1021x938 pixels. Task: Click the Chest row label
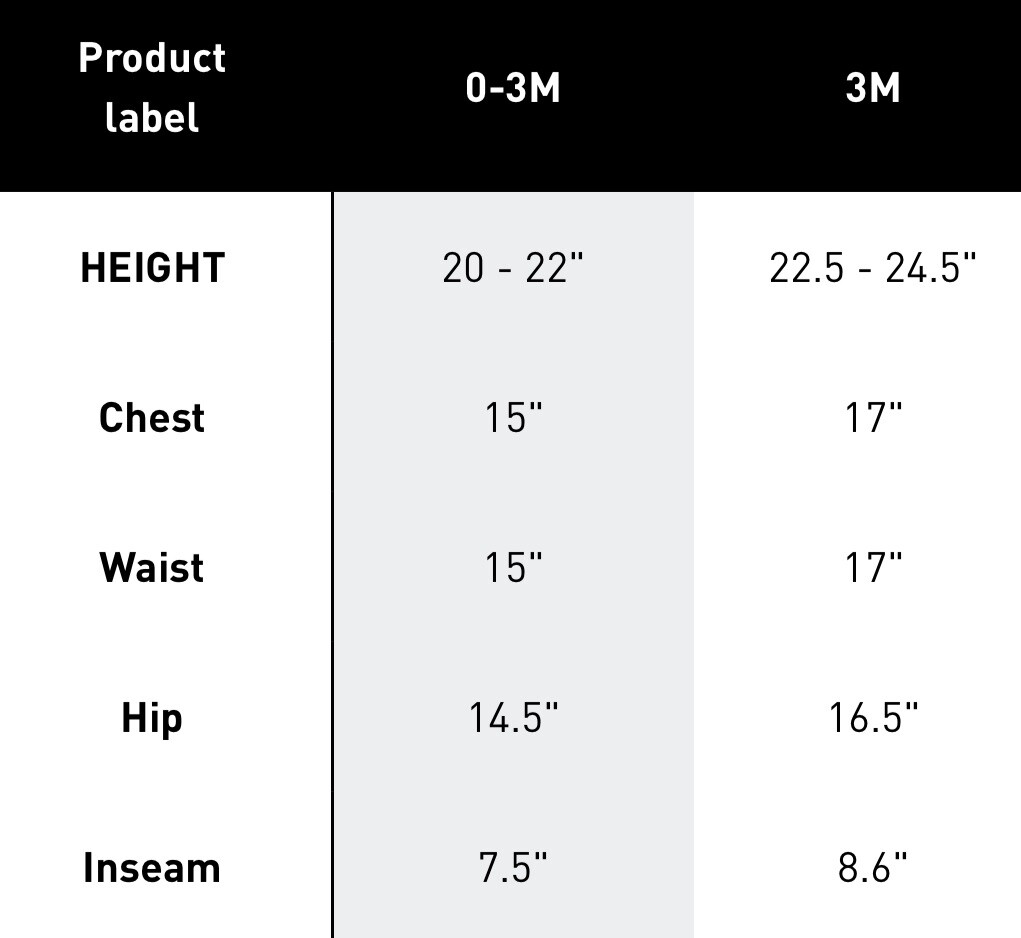click(x=152, y=418)
